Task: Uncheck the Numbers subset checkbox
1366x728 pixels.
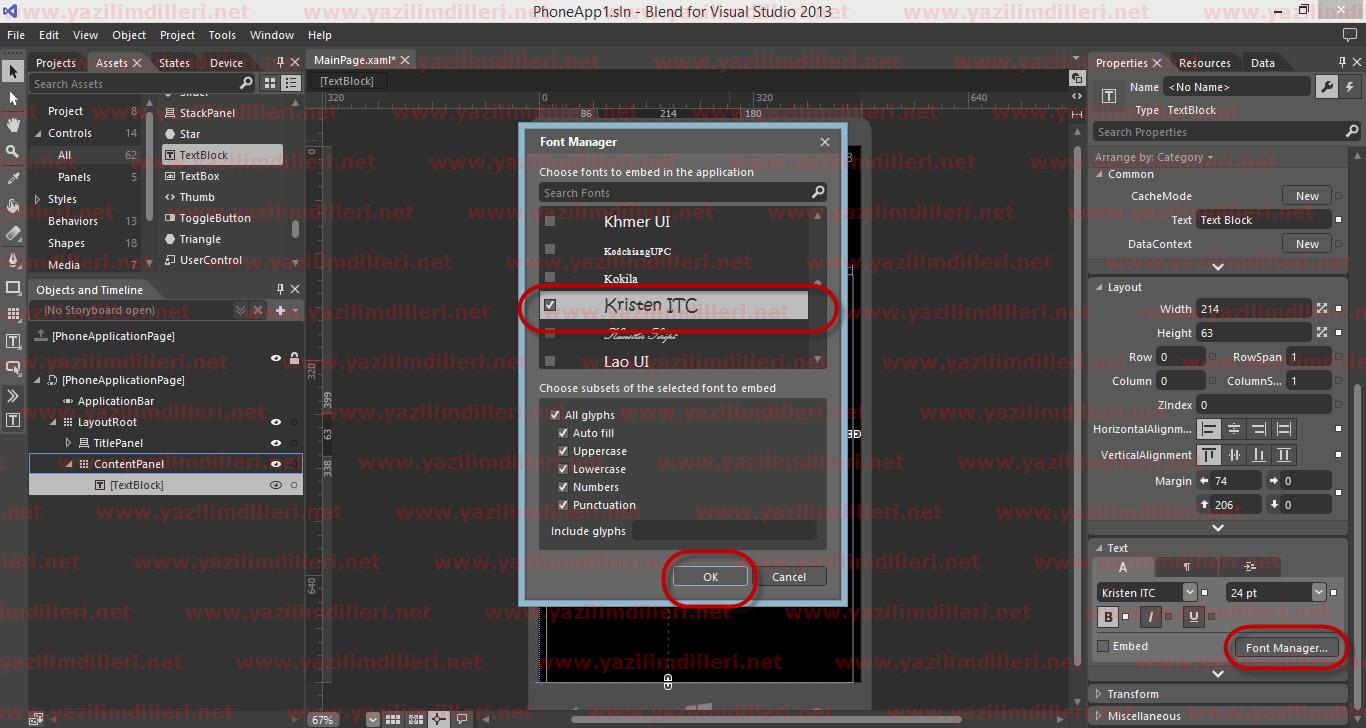Action: tap(563, 487)
